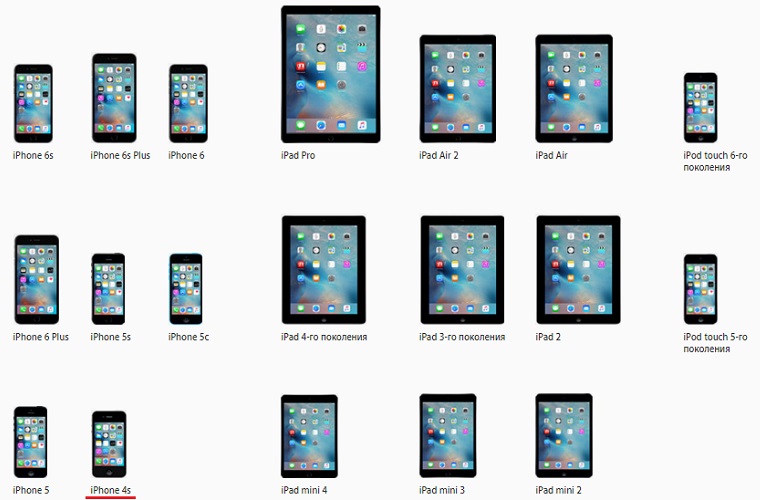
Task: Select the iPad mini 2 image
Action: coord(564,436)
